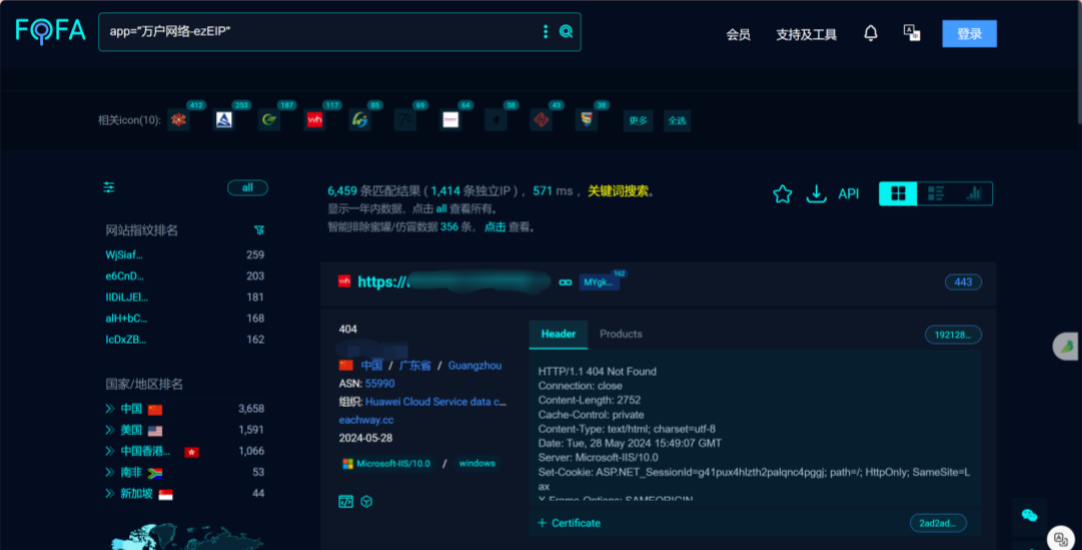Switch to statistics chart view
Image resolution: width=1082 pixels, height=550 pixels.
974,194
